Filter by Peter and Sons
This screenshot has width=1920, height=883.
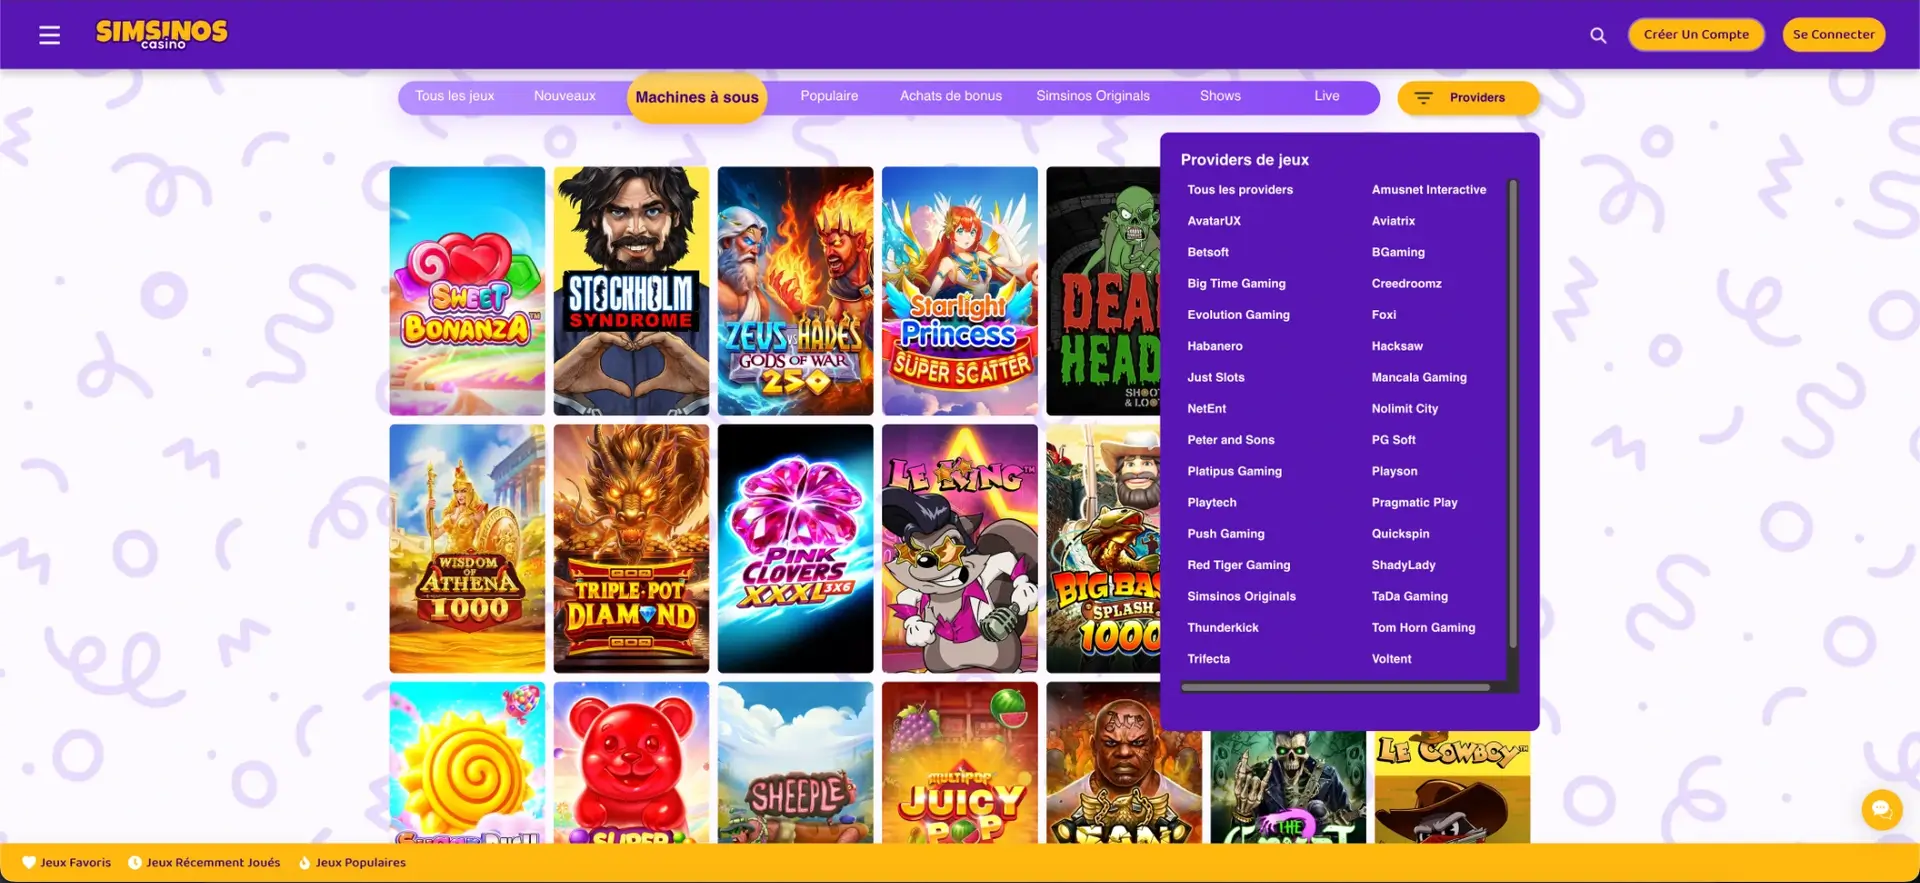[x=1231, y=440]
